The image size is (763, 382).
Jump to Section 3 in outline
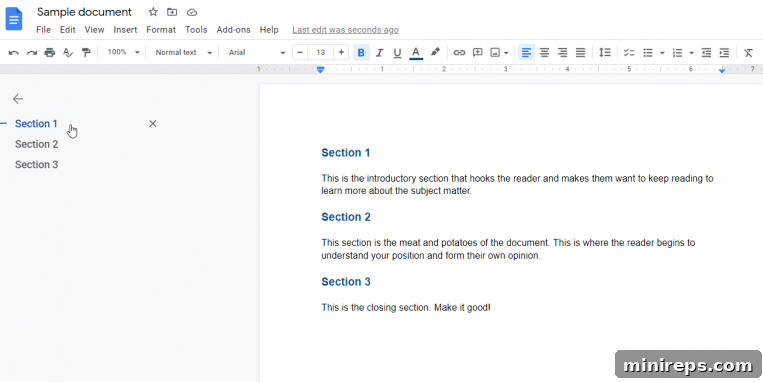click(x=36, y=164)
